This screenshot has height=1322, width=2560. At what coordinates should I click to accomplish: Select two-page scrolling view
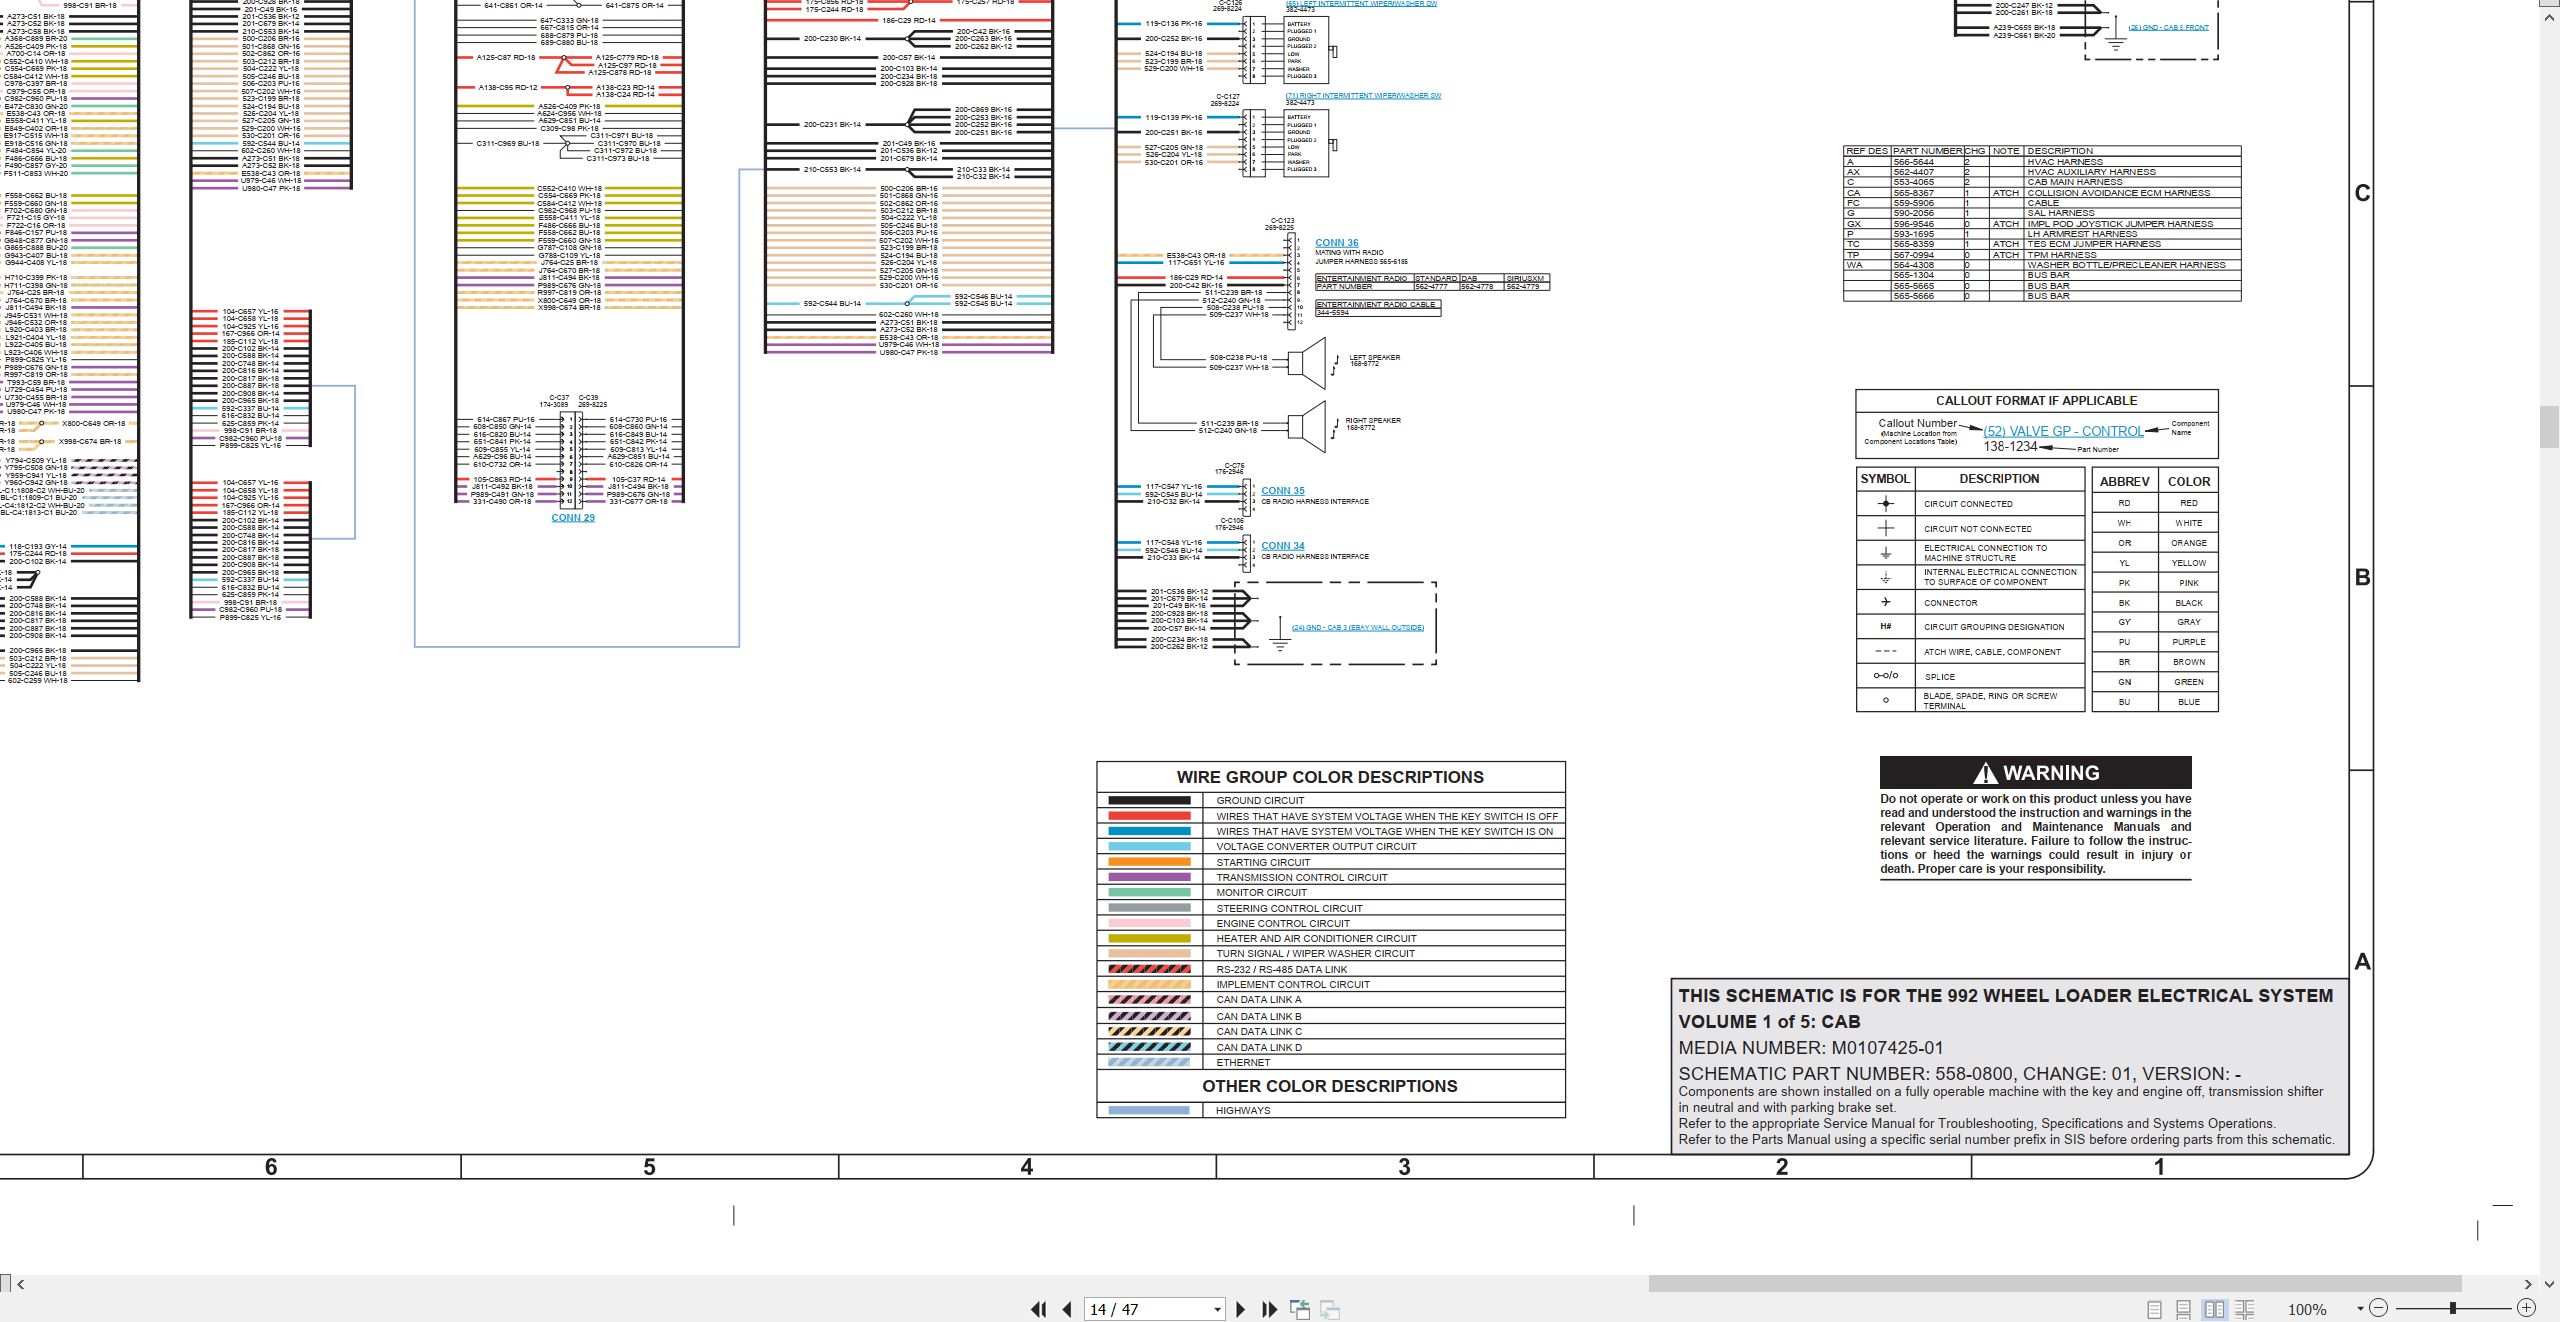(x=2245, y=1309)
